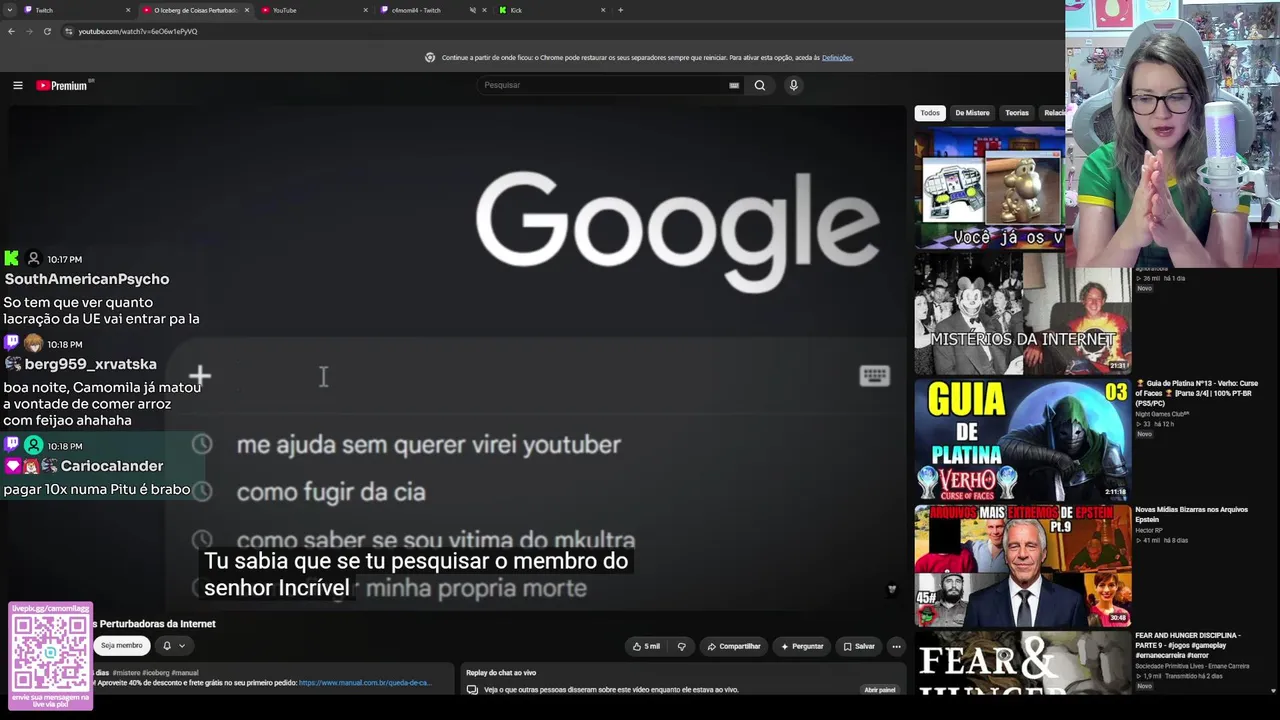Unmute the c4momil4 Twitch tab audio icon
Image resolution: width=1280 pixels, height=720 pixels.
pos(472,10)
